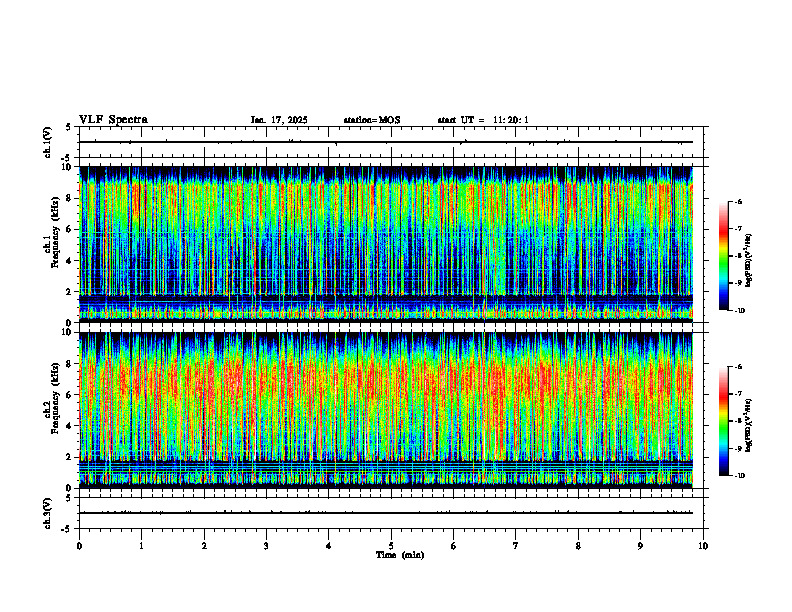Click the time-axis tick label "5"
Image resolution: width=792 pixels, height=612 pixels.
click(391, 546)
